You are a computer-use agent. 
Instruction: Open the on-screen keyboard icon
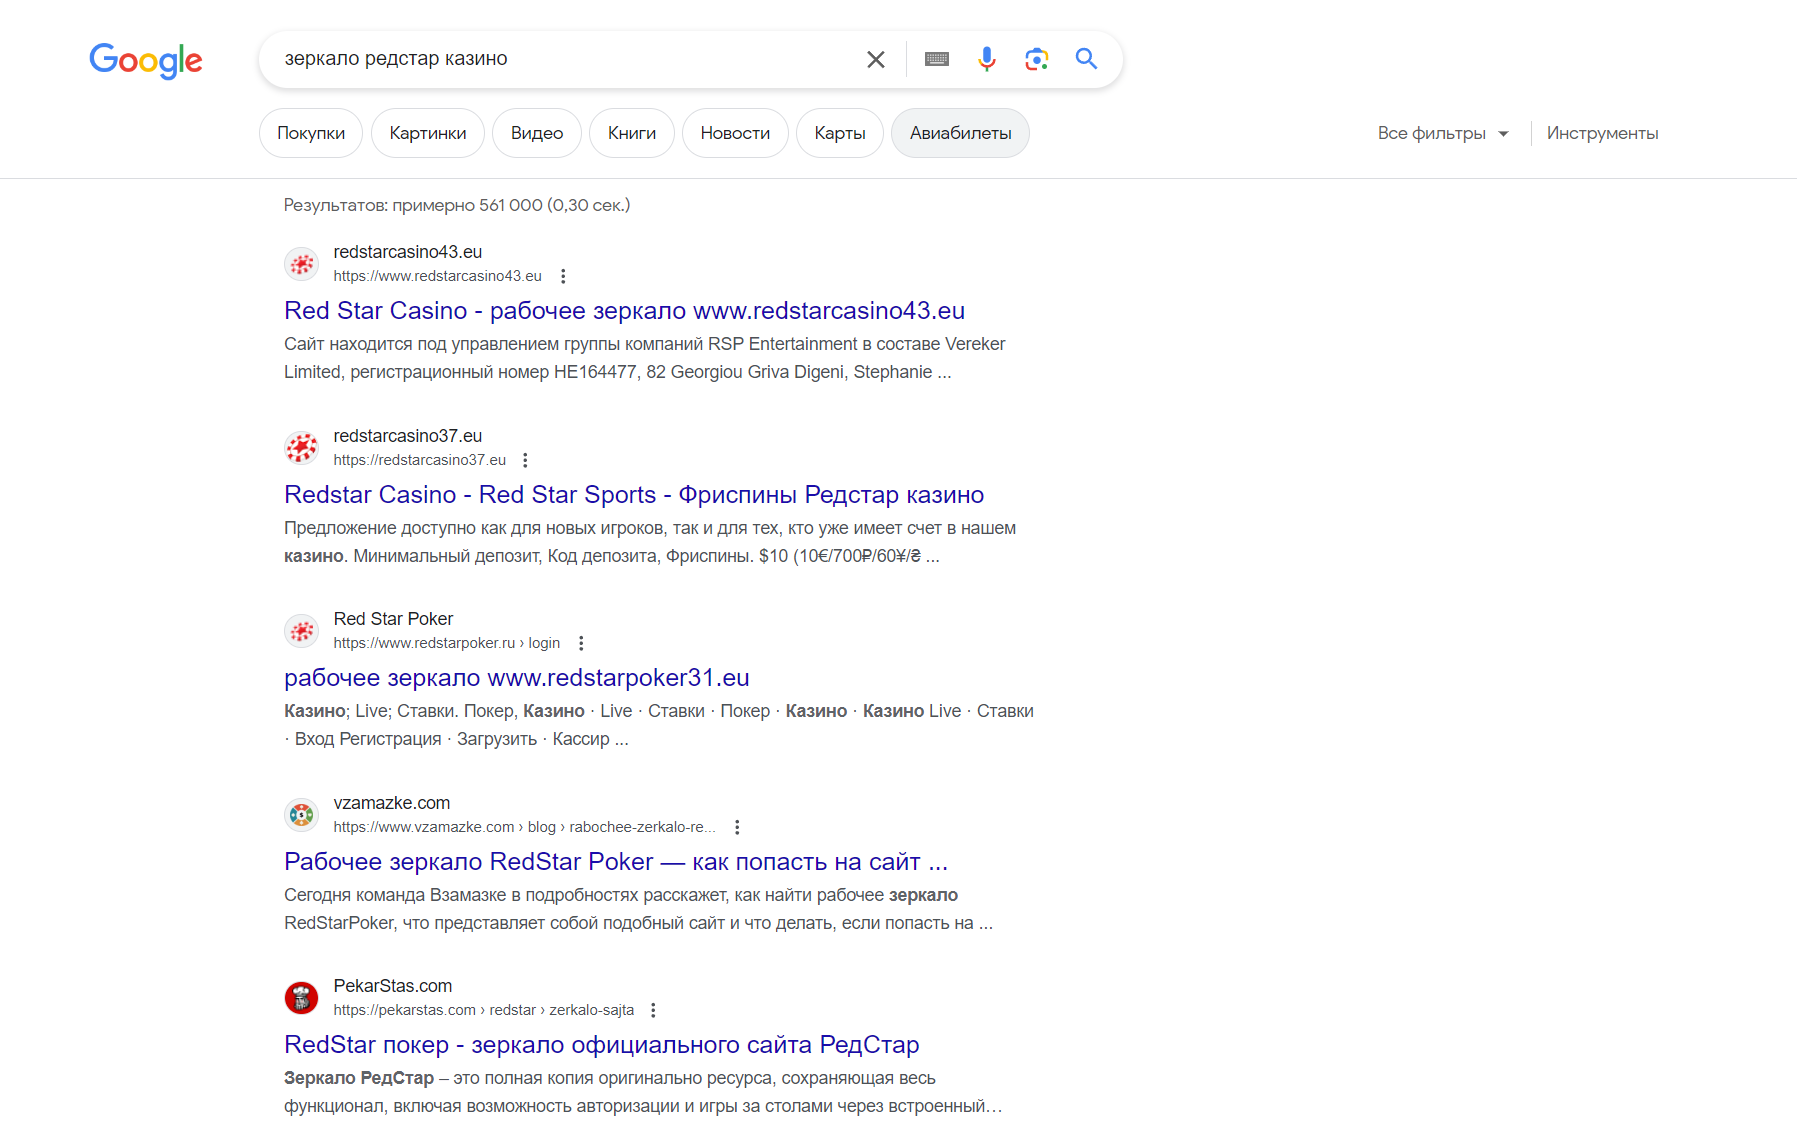(x=937, y=59)
